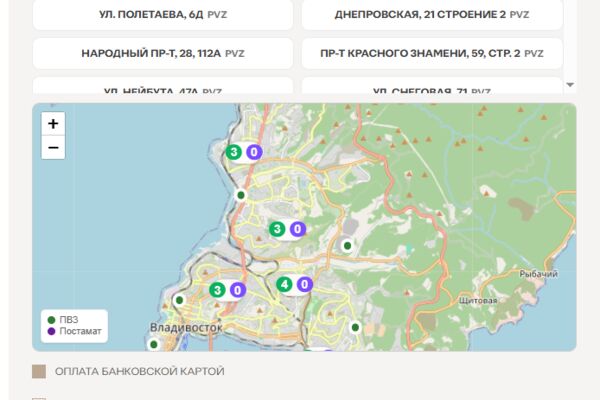Click the northernmost purple 0 postamat cluster
Image resolution: width=600 pixels, height=400 pixels.
click(254, 152)
